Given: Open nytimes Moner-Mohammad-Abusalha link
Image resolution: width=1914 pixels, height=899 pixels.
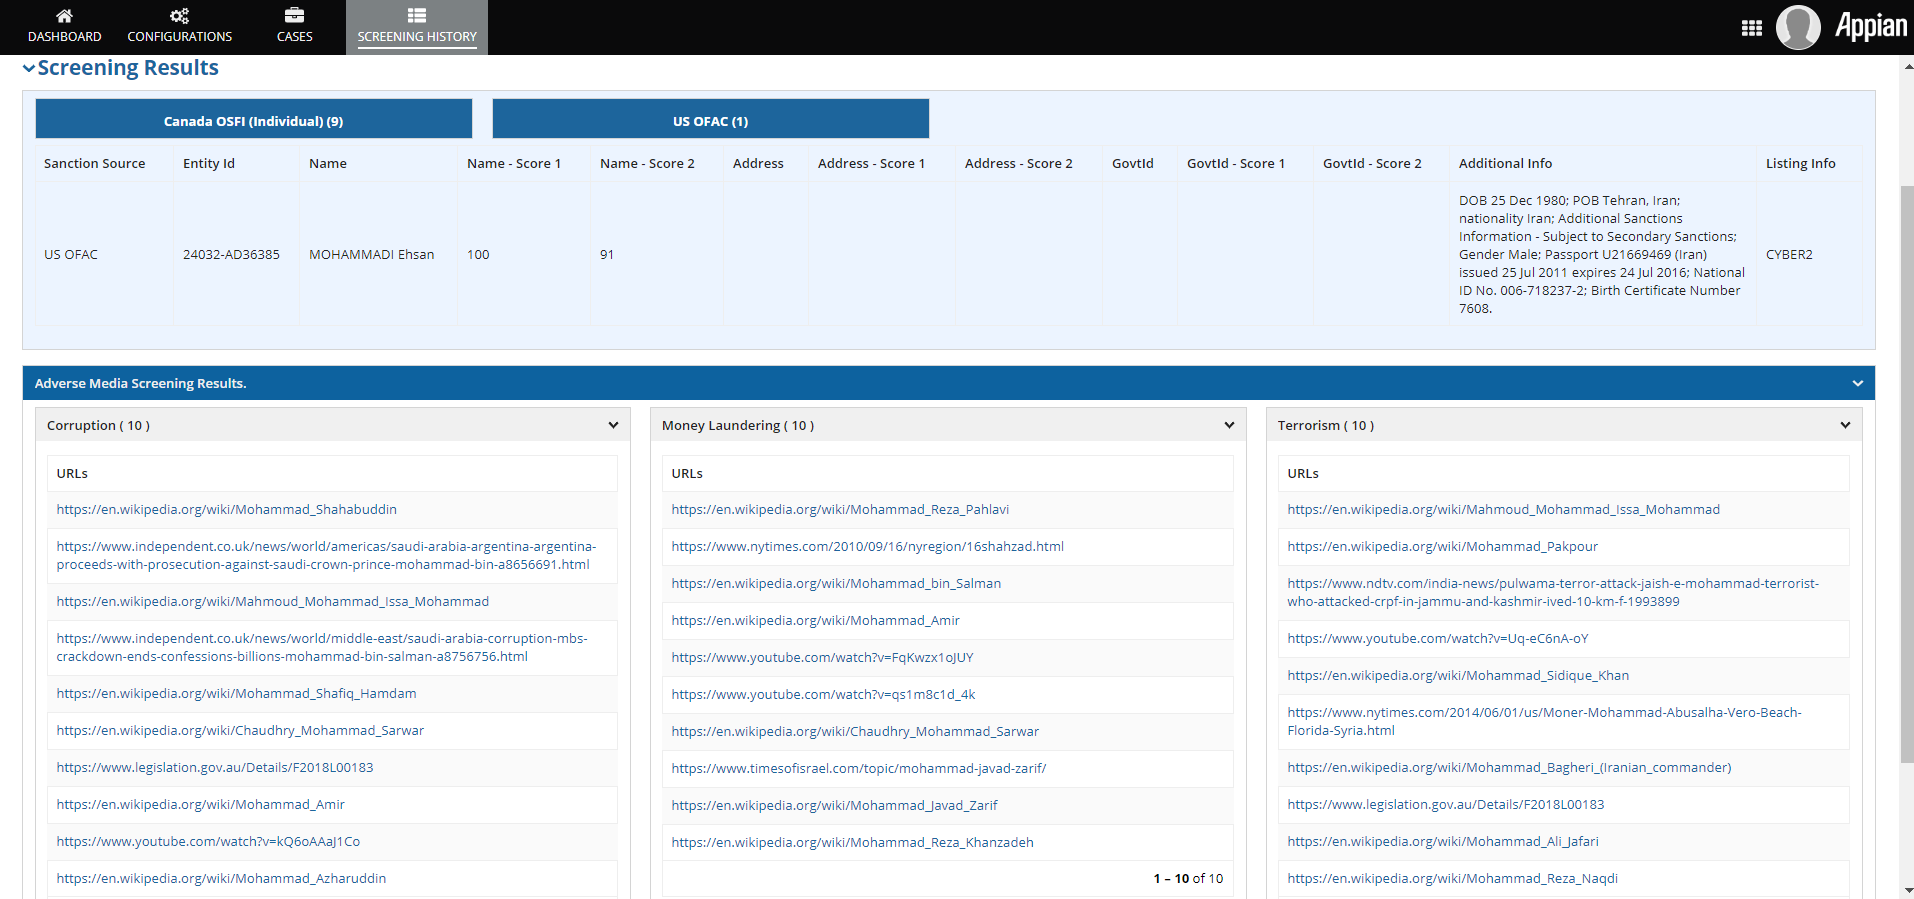Looking at the screenshot, I should pos(1544,721).
